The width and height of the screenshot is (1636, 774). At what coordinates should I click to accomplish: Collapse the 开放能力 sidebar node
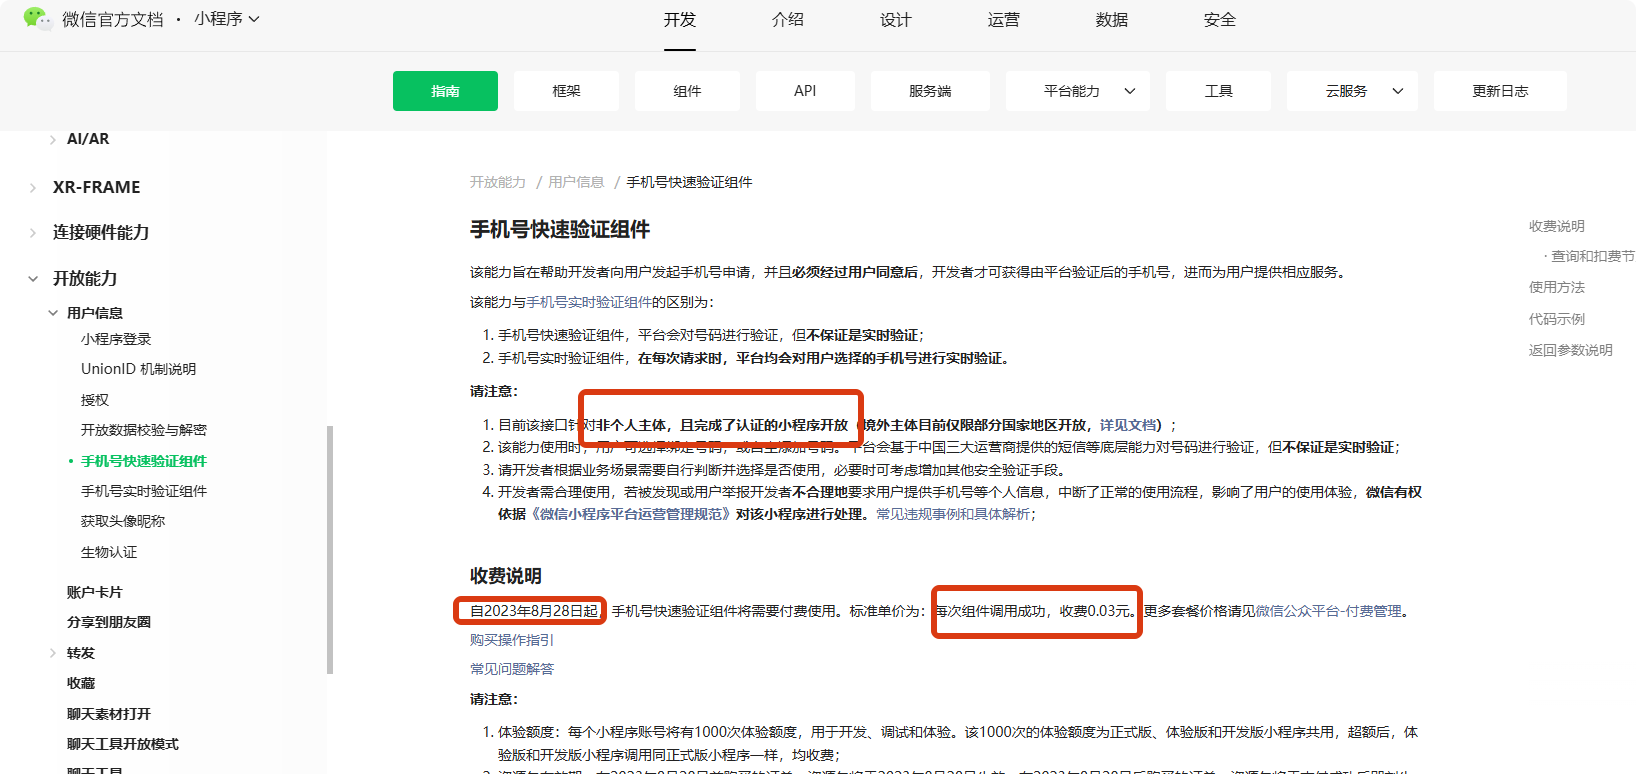click(x=33, y=279)
